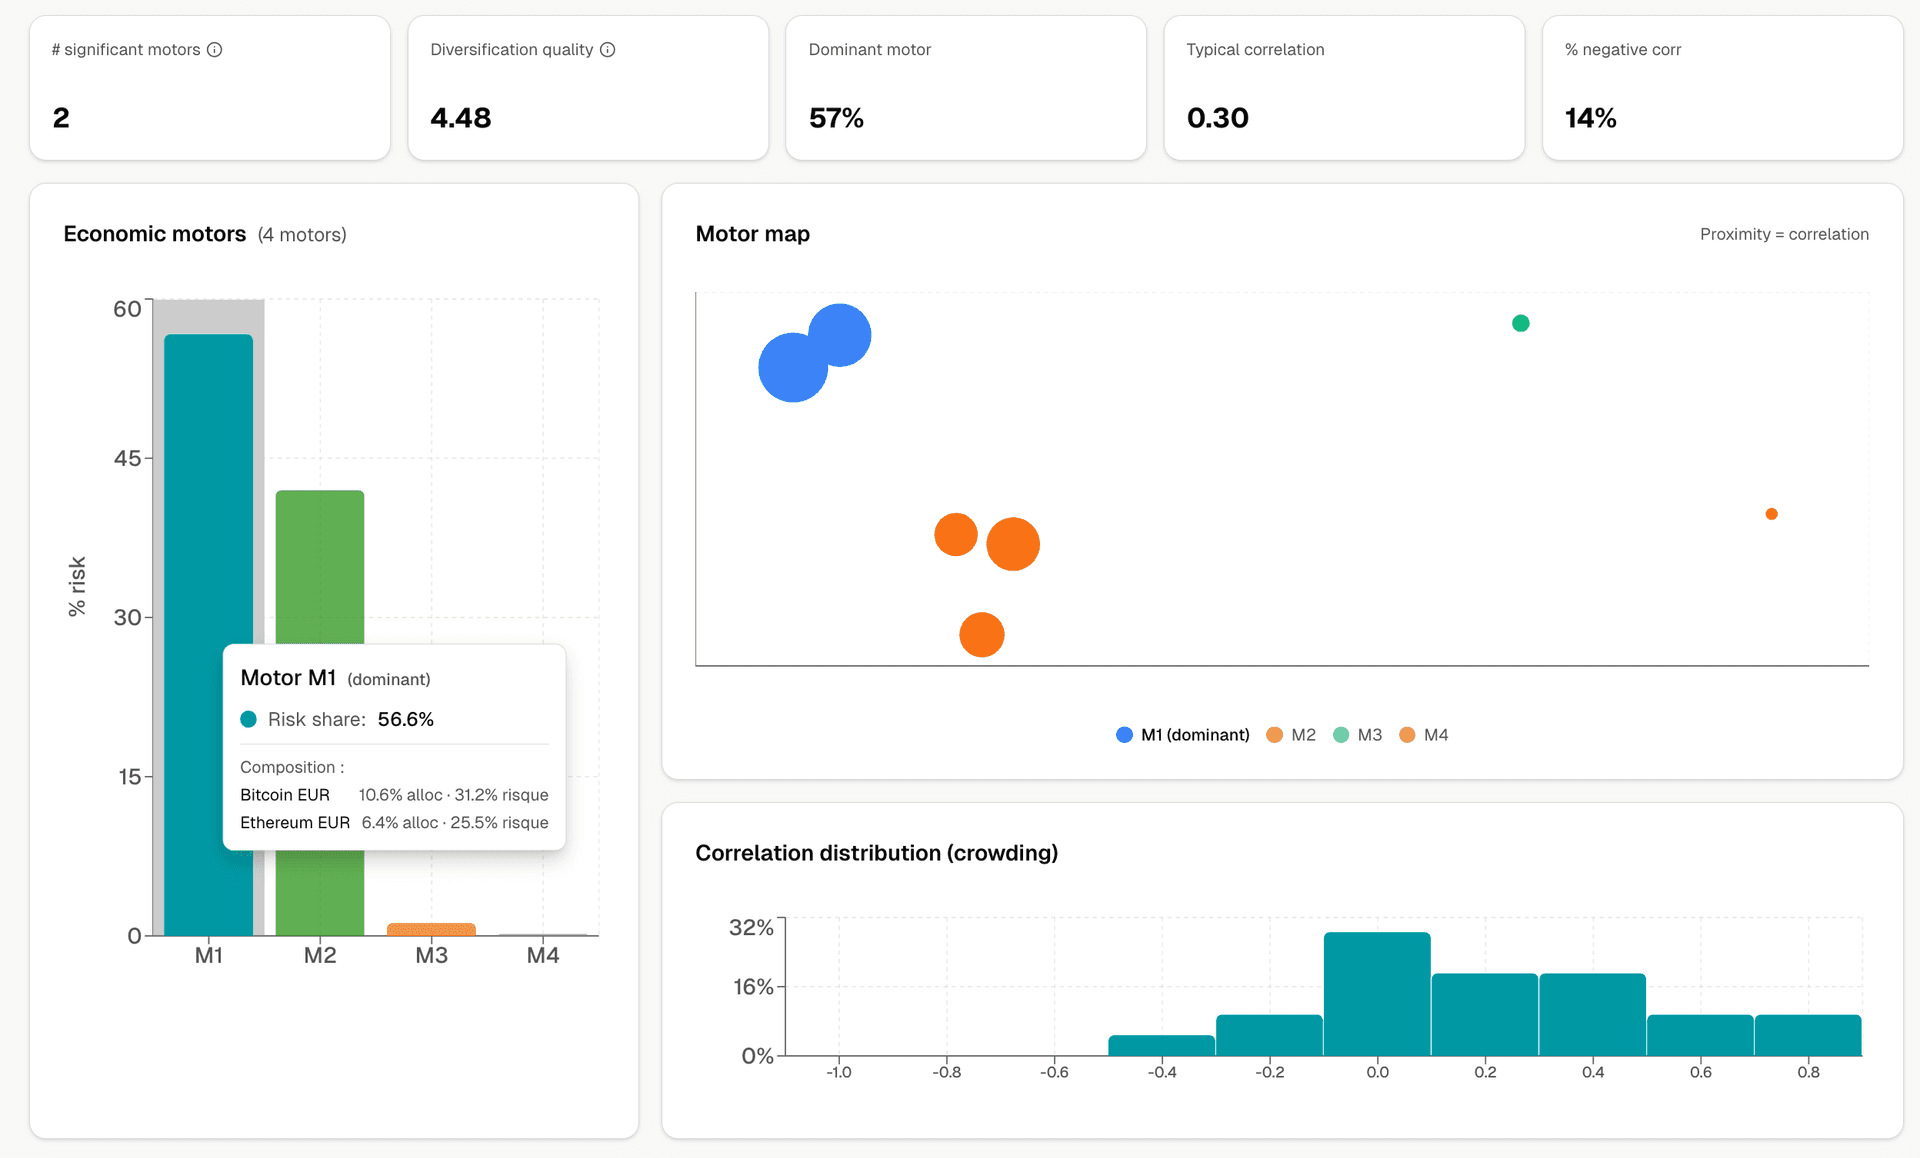The height and width of the screenshot is (1158, 1920).
Task: Click the green M3 dot on motor map
Action: (x=1520, y=323)
